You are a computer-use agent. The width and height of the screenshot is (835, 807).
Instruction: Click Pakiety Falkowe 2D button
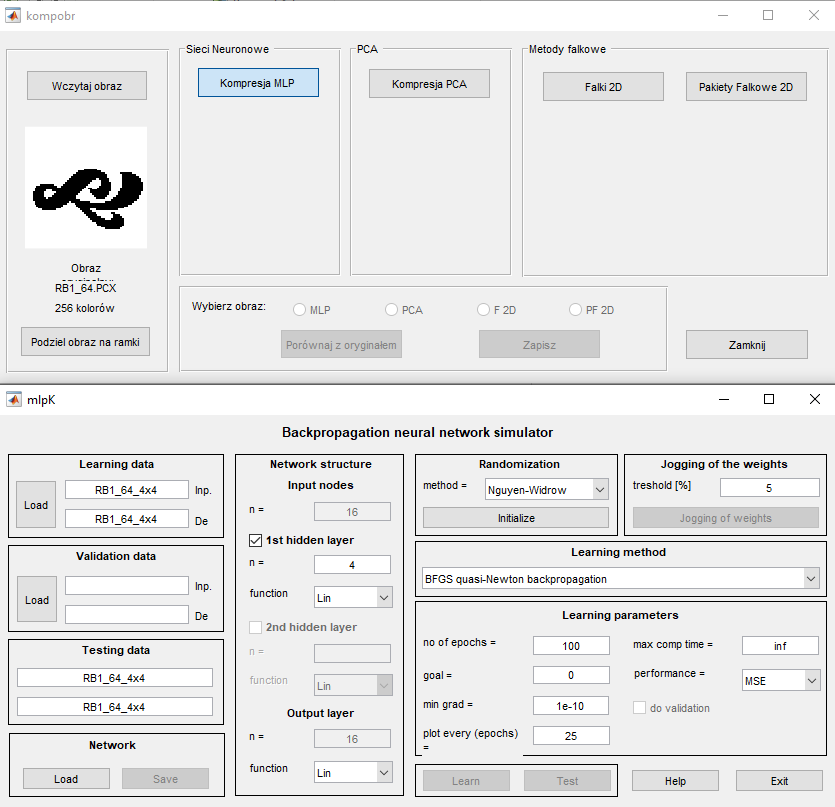tap(746, 87)
